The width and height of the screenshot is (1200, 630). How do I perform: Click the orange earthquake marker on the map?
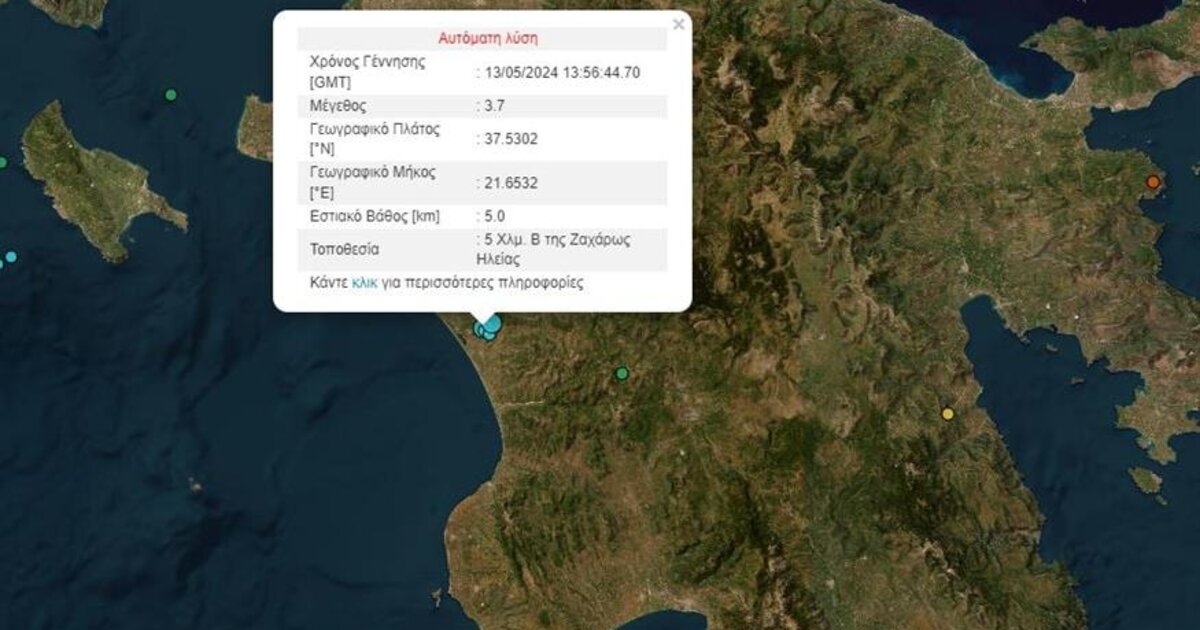pos(1153,182)
